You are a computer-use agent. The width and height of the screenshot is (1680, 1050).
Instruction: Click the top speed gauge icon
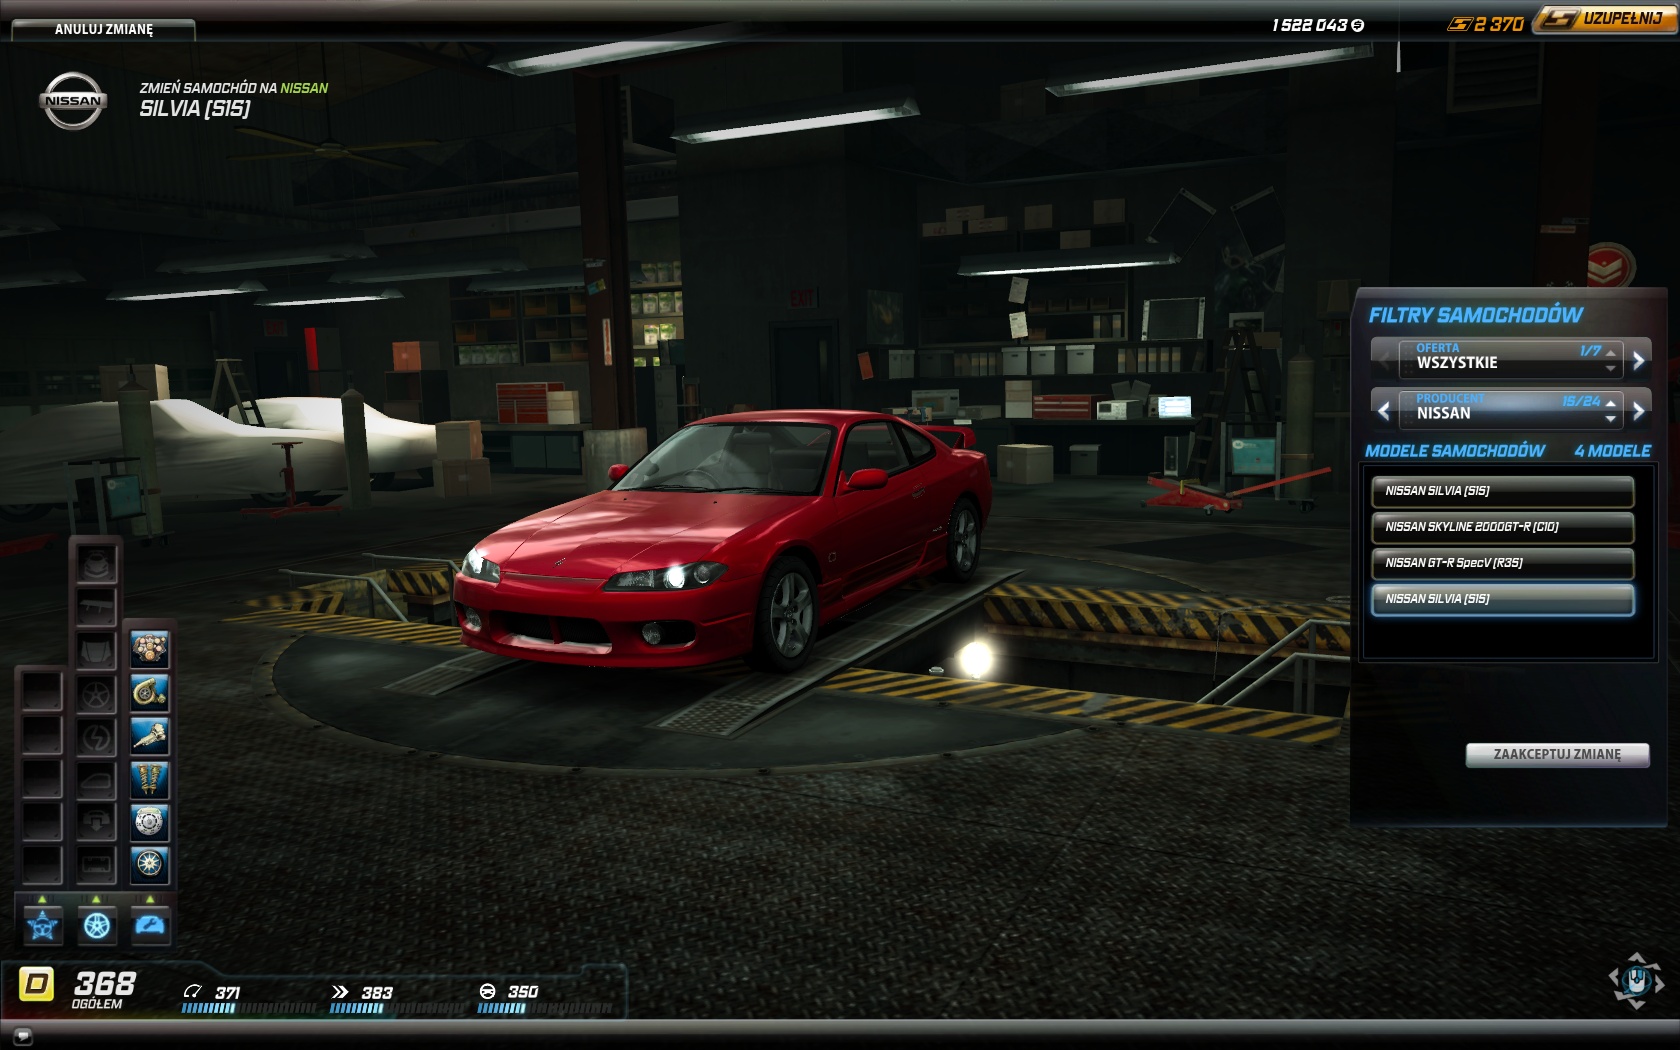(192, 992)
